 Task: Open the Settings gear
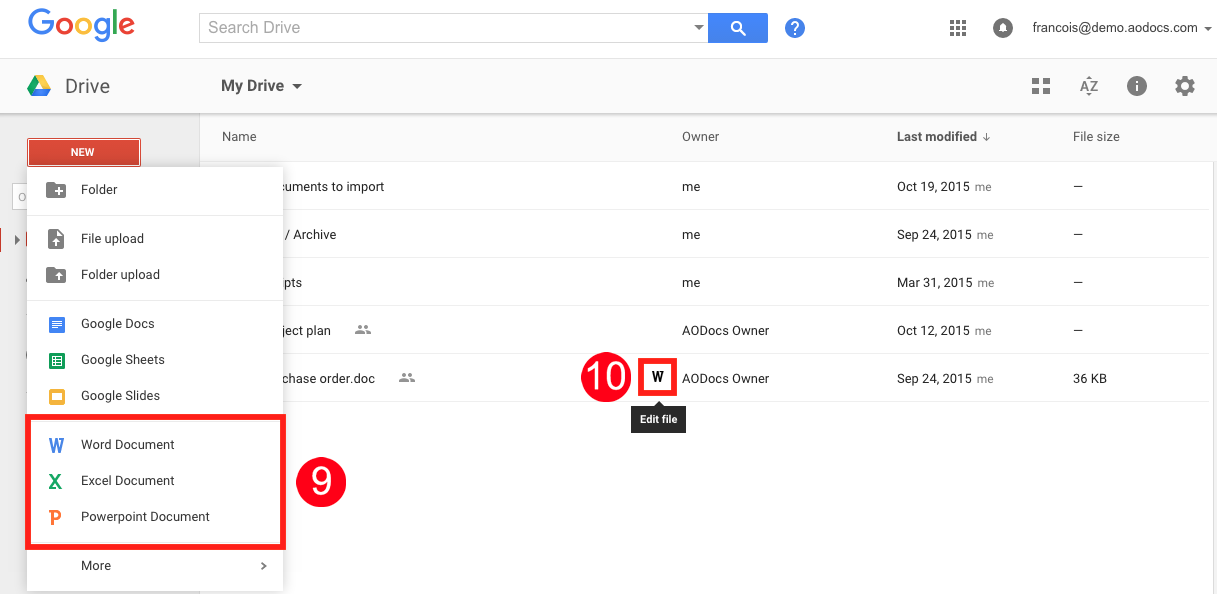1185,86
